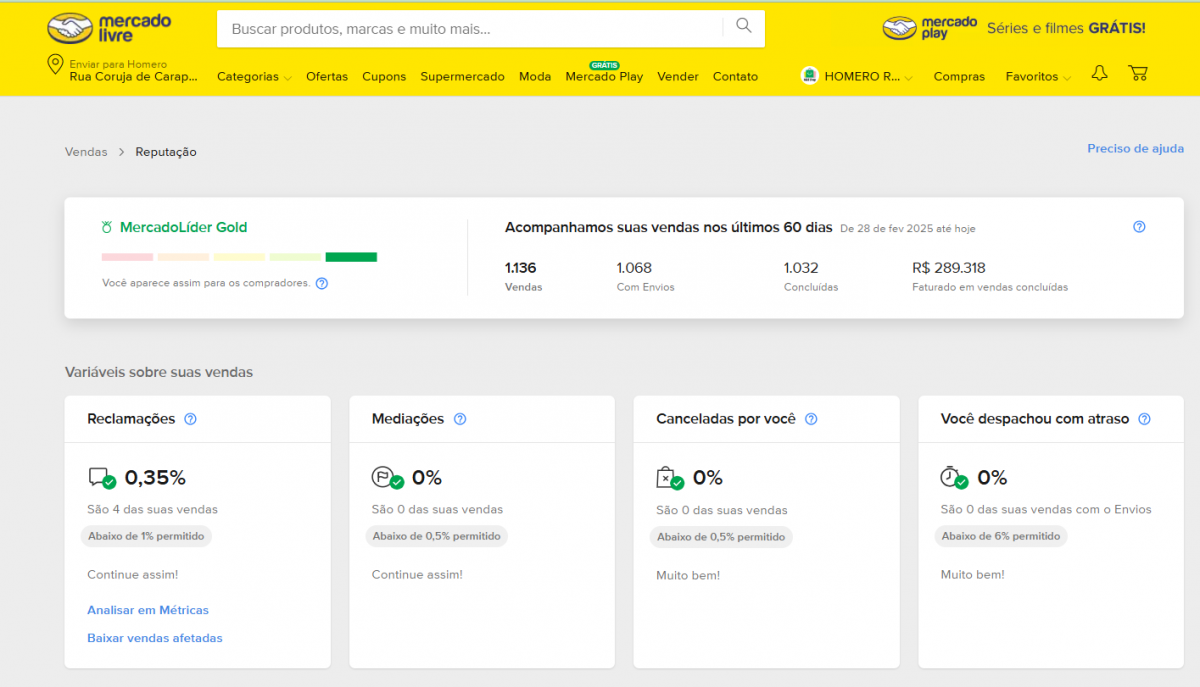1200x687 pixels.
Task: Click help icon after 'aparece assim para os compradores'
Action: pyautogui.click(x=322, y=283)
